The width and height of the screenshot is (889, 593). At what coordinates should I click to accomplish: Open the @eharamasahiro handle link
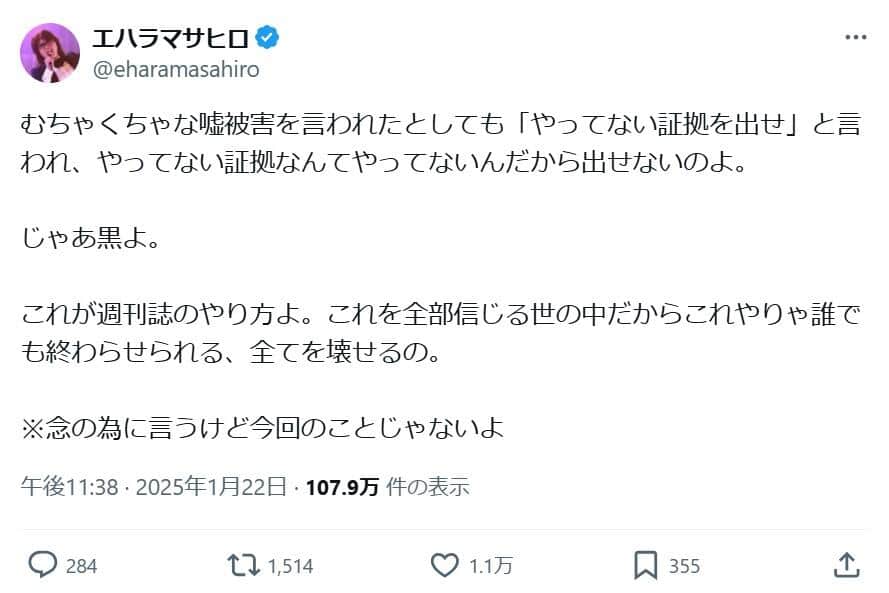[175, 68]
